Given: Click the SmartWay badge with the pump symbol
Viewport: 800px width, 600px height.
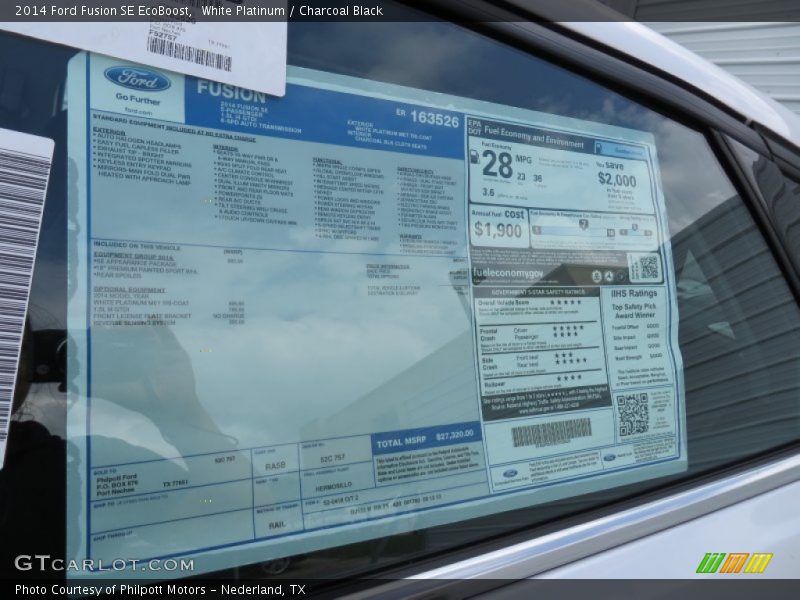Looking at the screenshot, I should (x=620, y=150).
